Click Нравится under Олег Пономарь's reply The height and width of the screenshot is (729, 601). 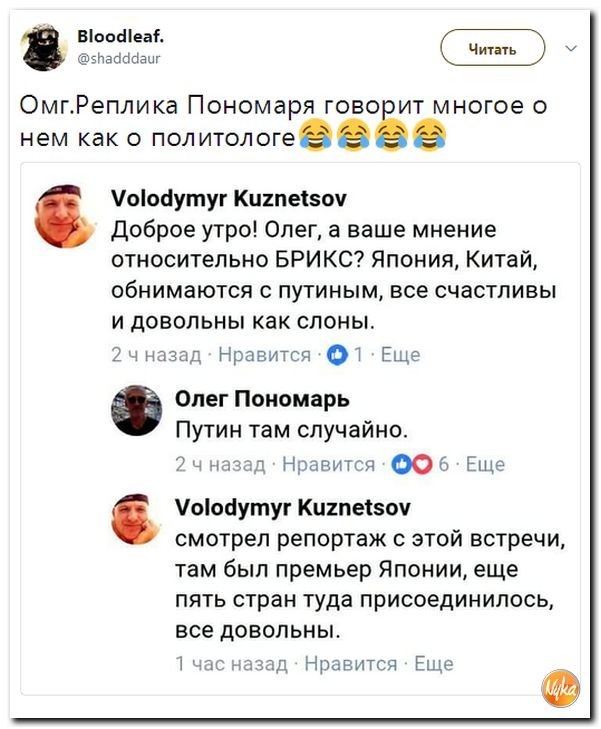pyautogui.click(x=329, y=464)
